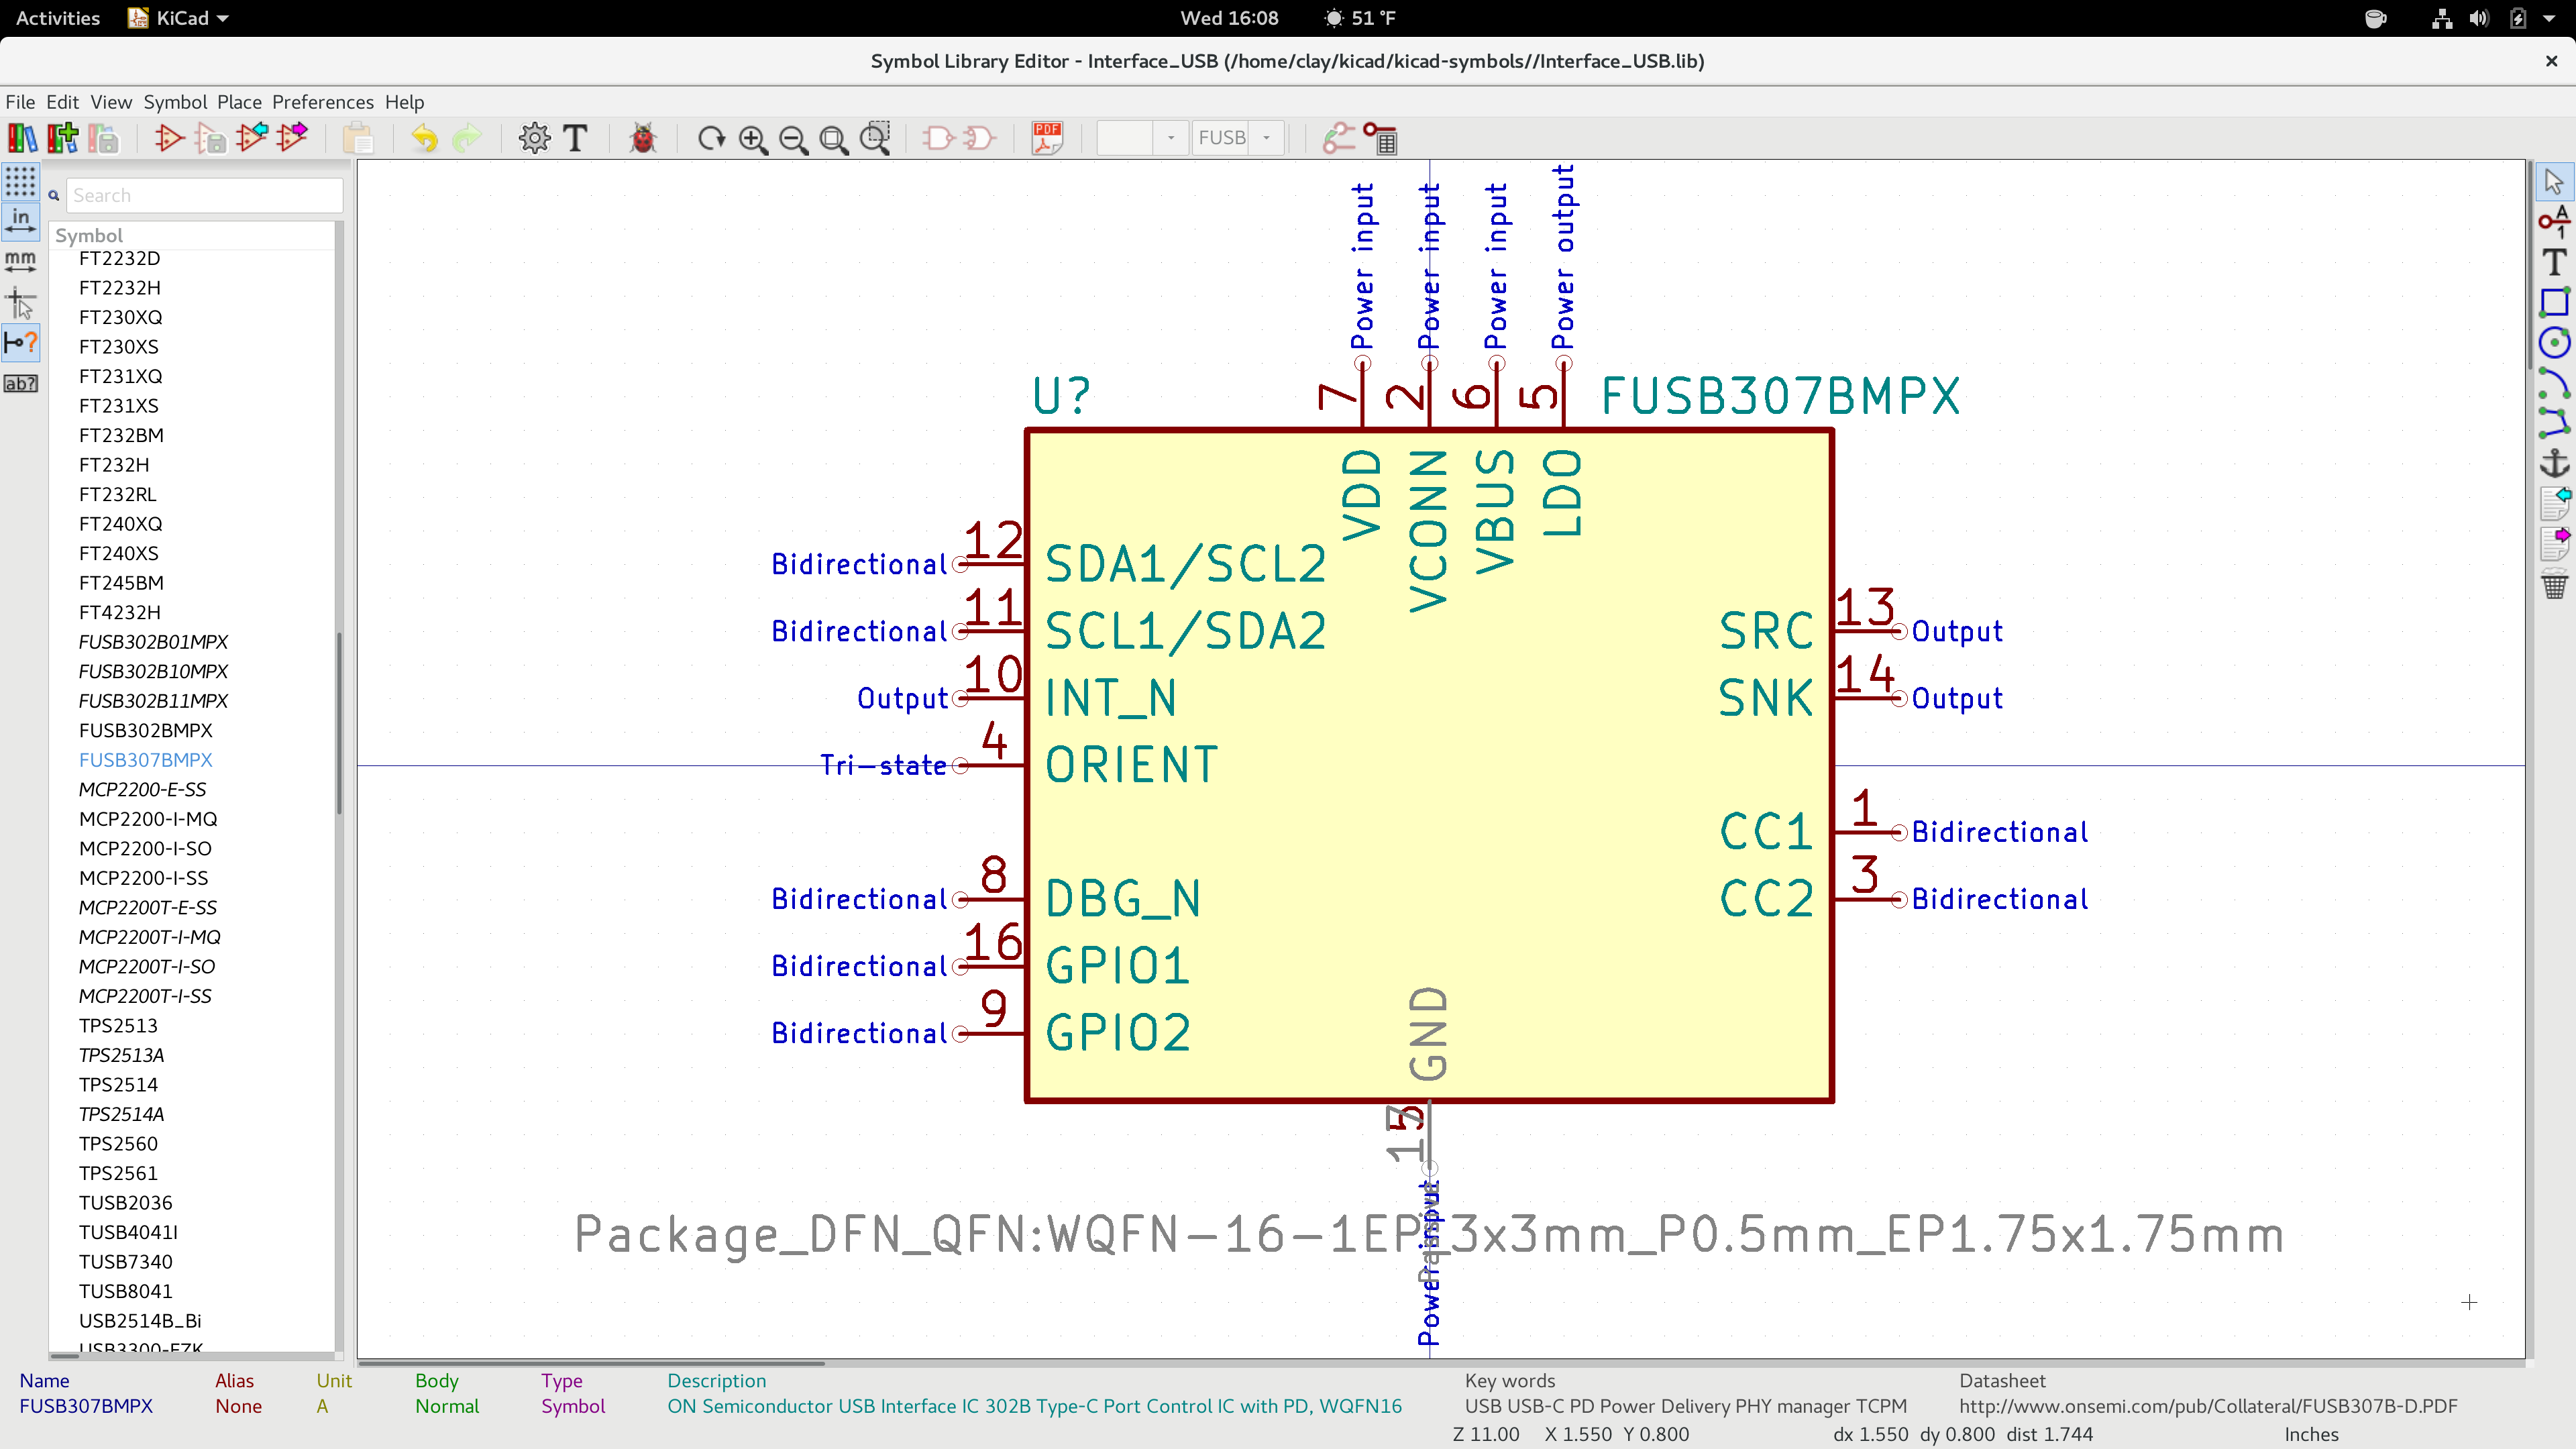Open the Preferences menu

322,102
